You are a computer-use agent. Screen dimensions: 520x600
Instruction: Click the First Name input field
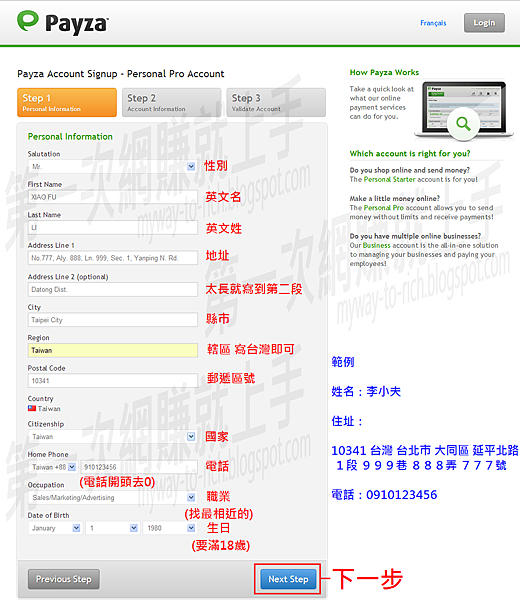pos(112,197)
